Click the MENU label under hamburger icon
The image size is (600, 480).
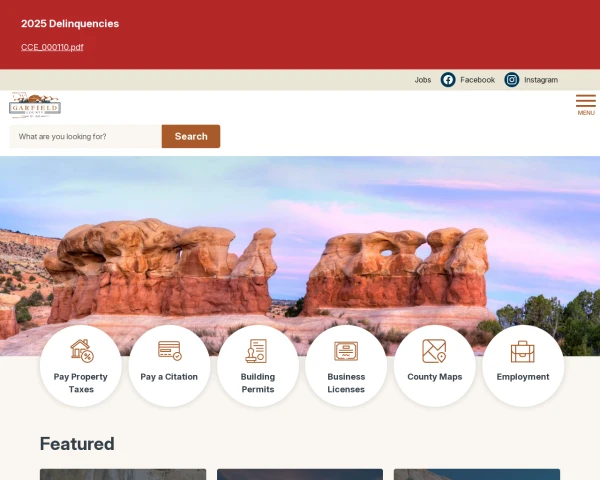[x=586, y=113]
